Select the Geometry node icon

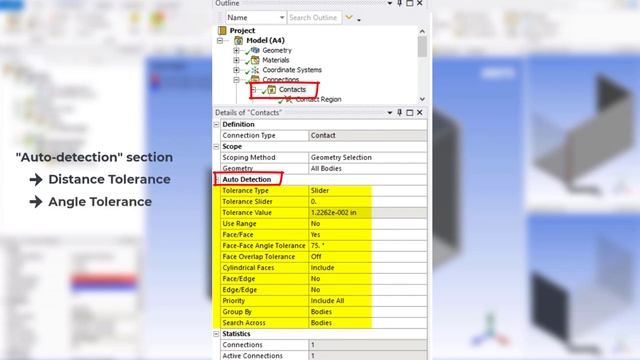255,50
